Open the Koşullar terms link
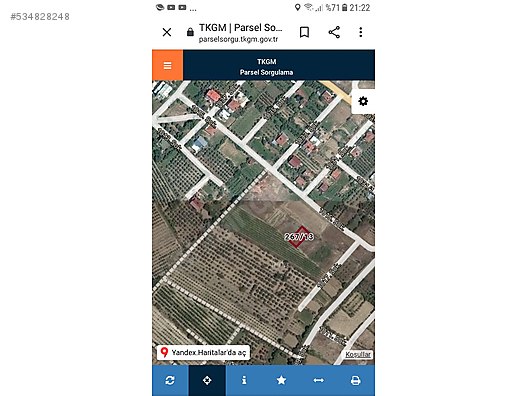 tap(358, 354)
